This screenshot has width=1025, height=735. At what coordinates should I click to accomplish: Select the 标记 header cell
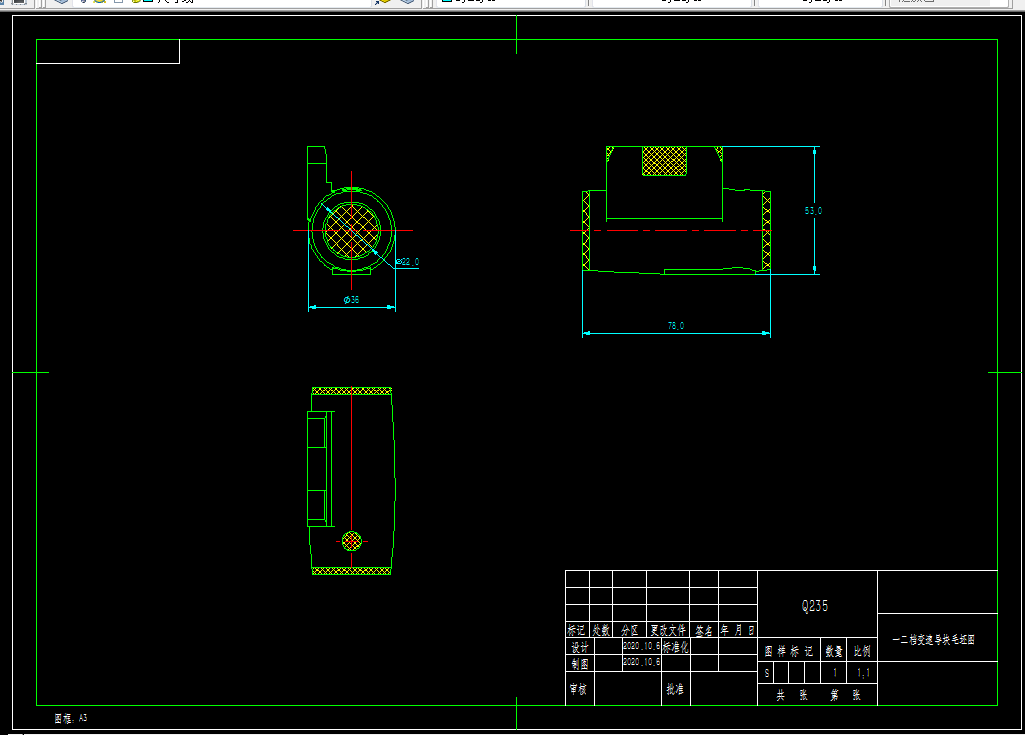point(577,630)
